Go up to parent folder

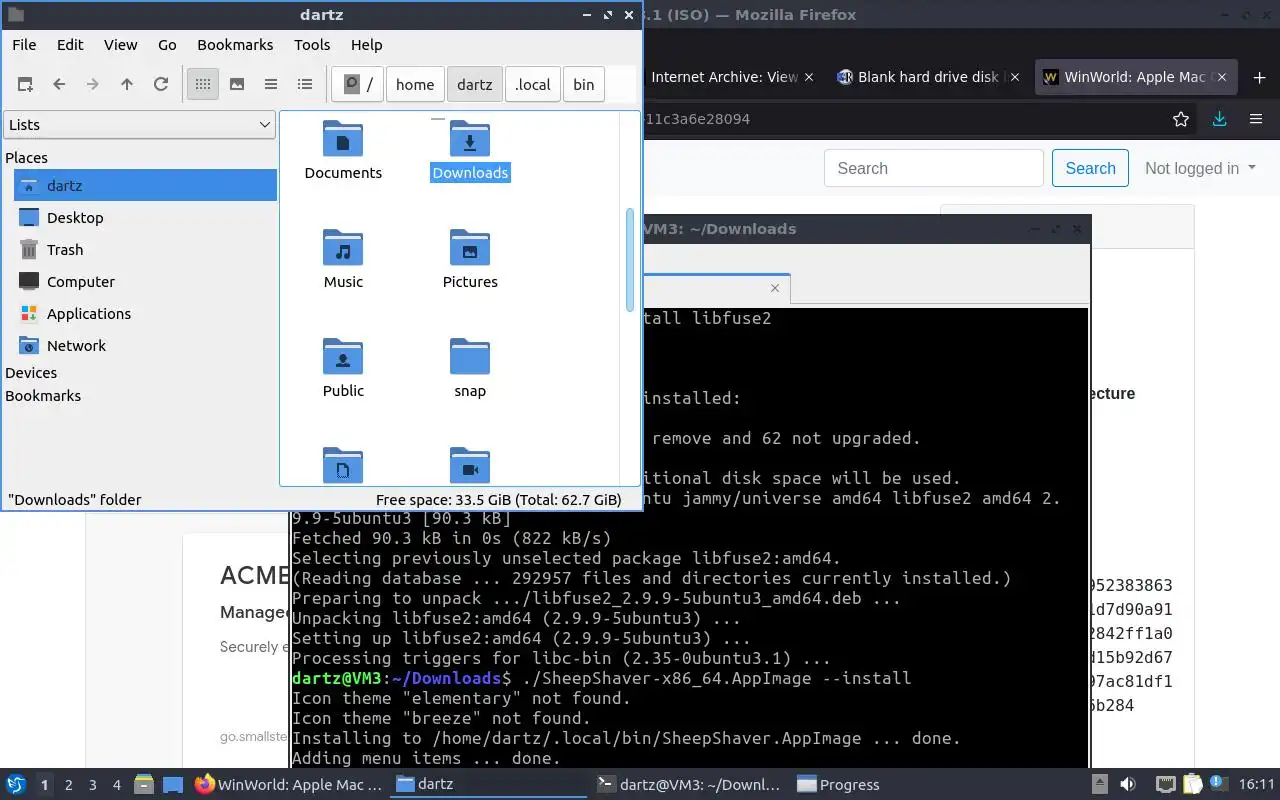(127, 85)
